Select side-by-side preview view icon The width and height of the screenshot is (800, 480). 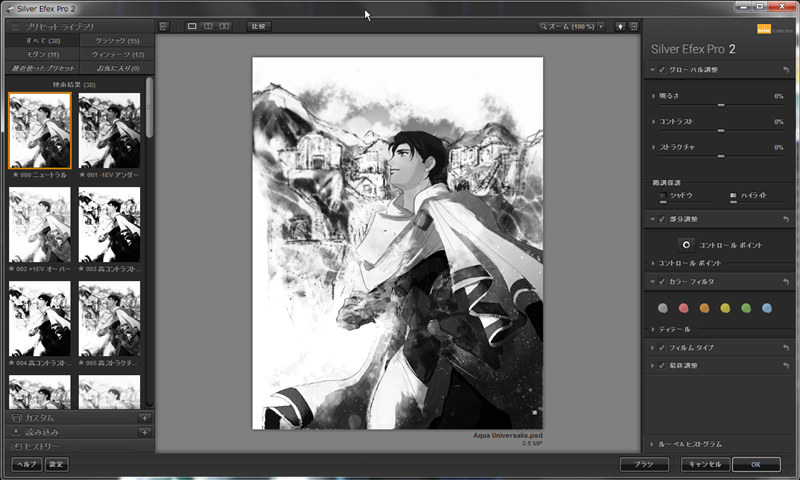[224, 26]
